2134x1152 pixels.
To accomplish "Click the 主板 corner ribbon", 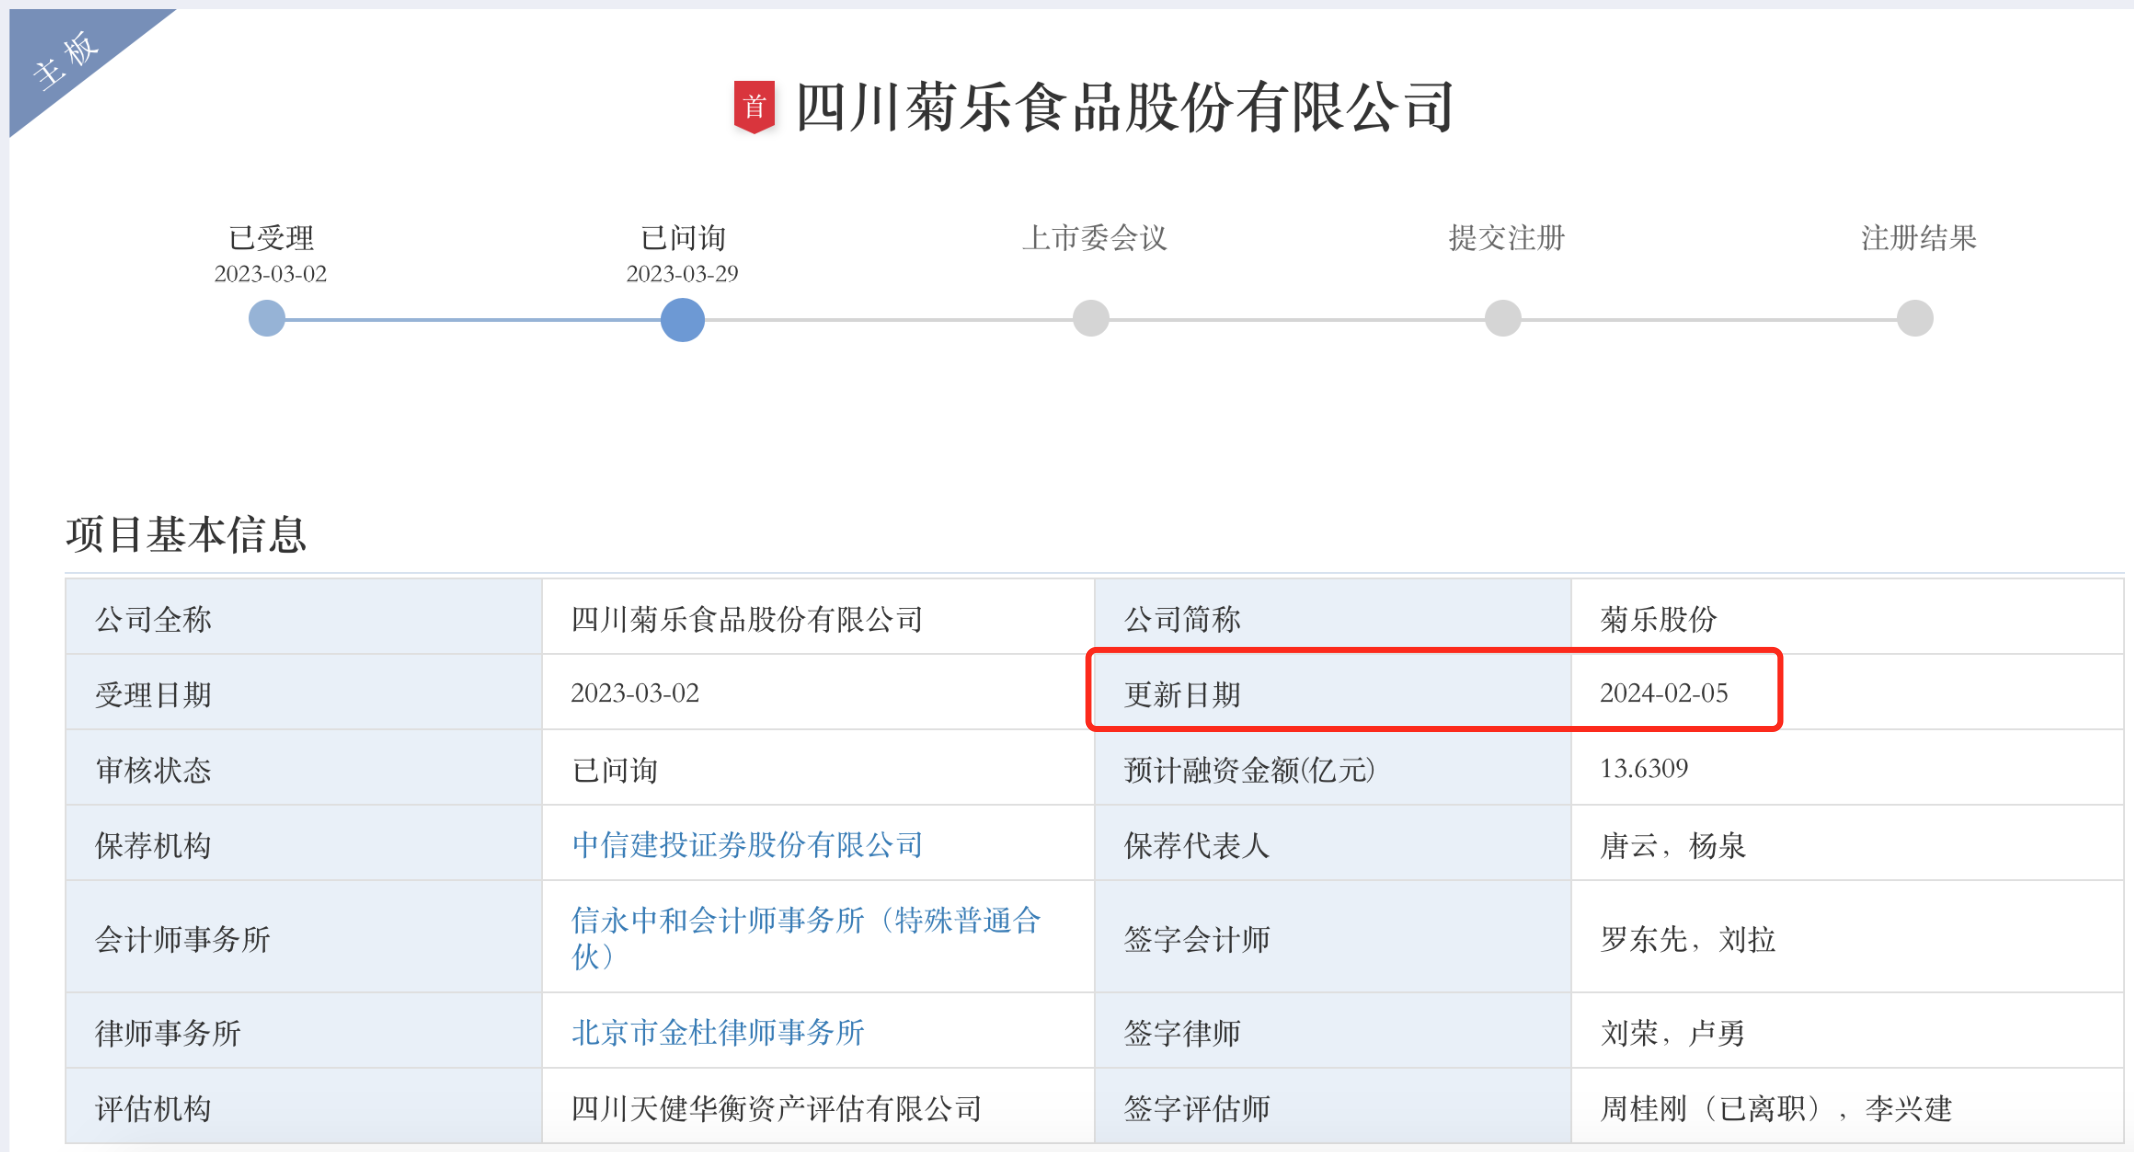I will 66,59.
